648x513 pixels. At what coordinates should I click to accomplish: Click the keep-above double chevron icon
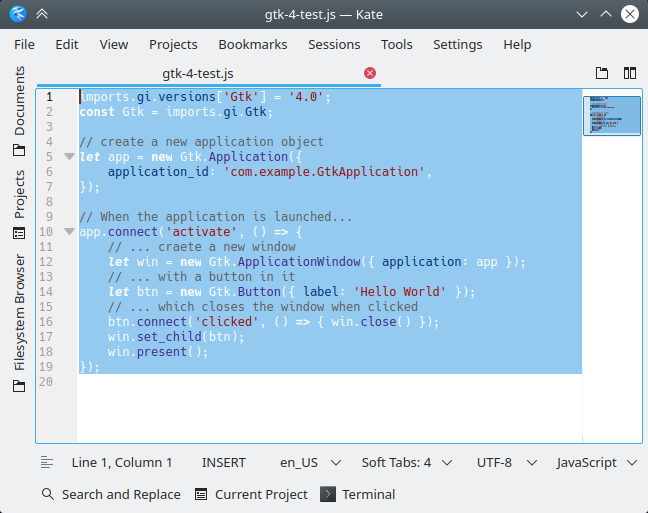click(x=42, y=14)
